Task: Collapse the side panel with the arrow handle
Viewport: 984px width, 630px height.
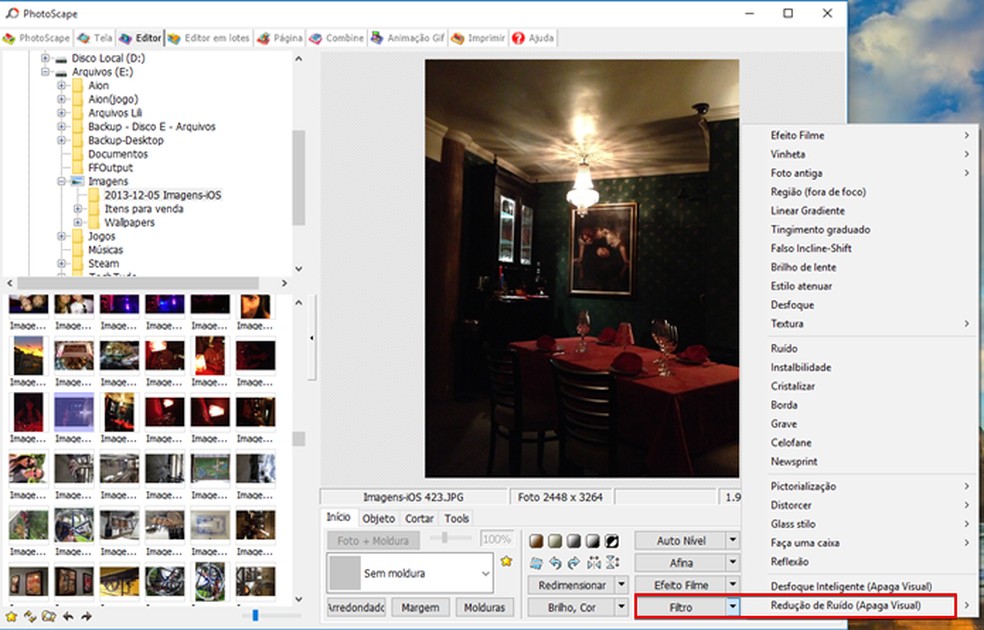Action: point(312,338)
